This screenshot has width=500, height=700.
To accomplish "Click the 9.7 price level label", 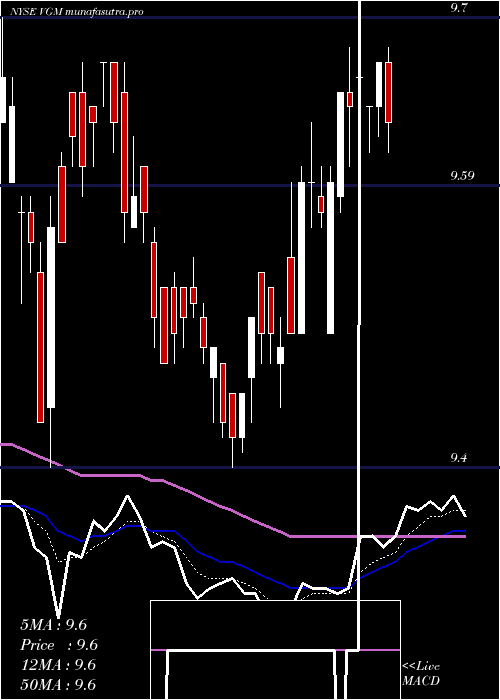I will tap(459, 8).
